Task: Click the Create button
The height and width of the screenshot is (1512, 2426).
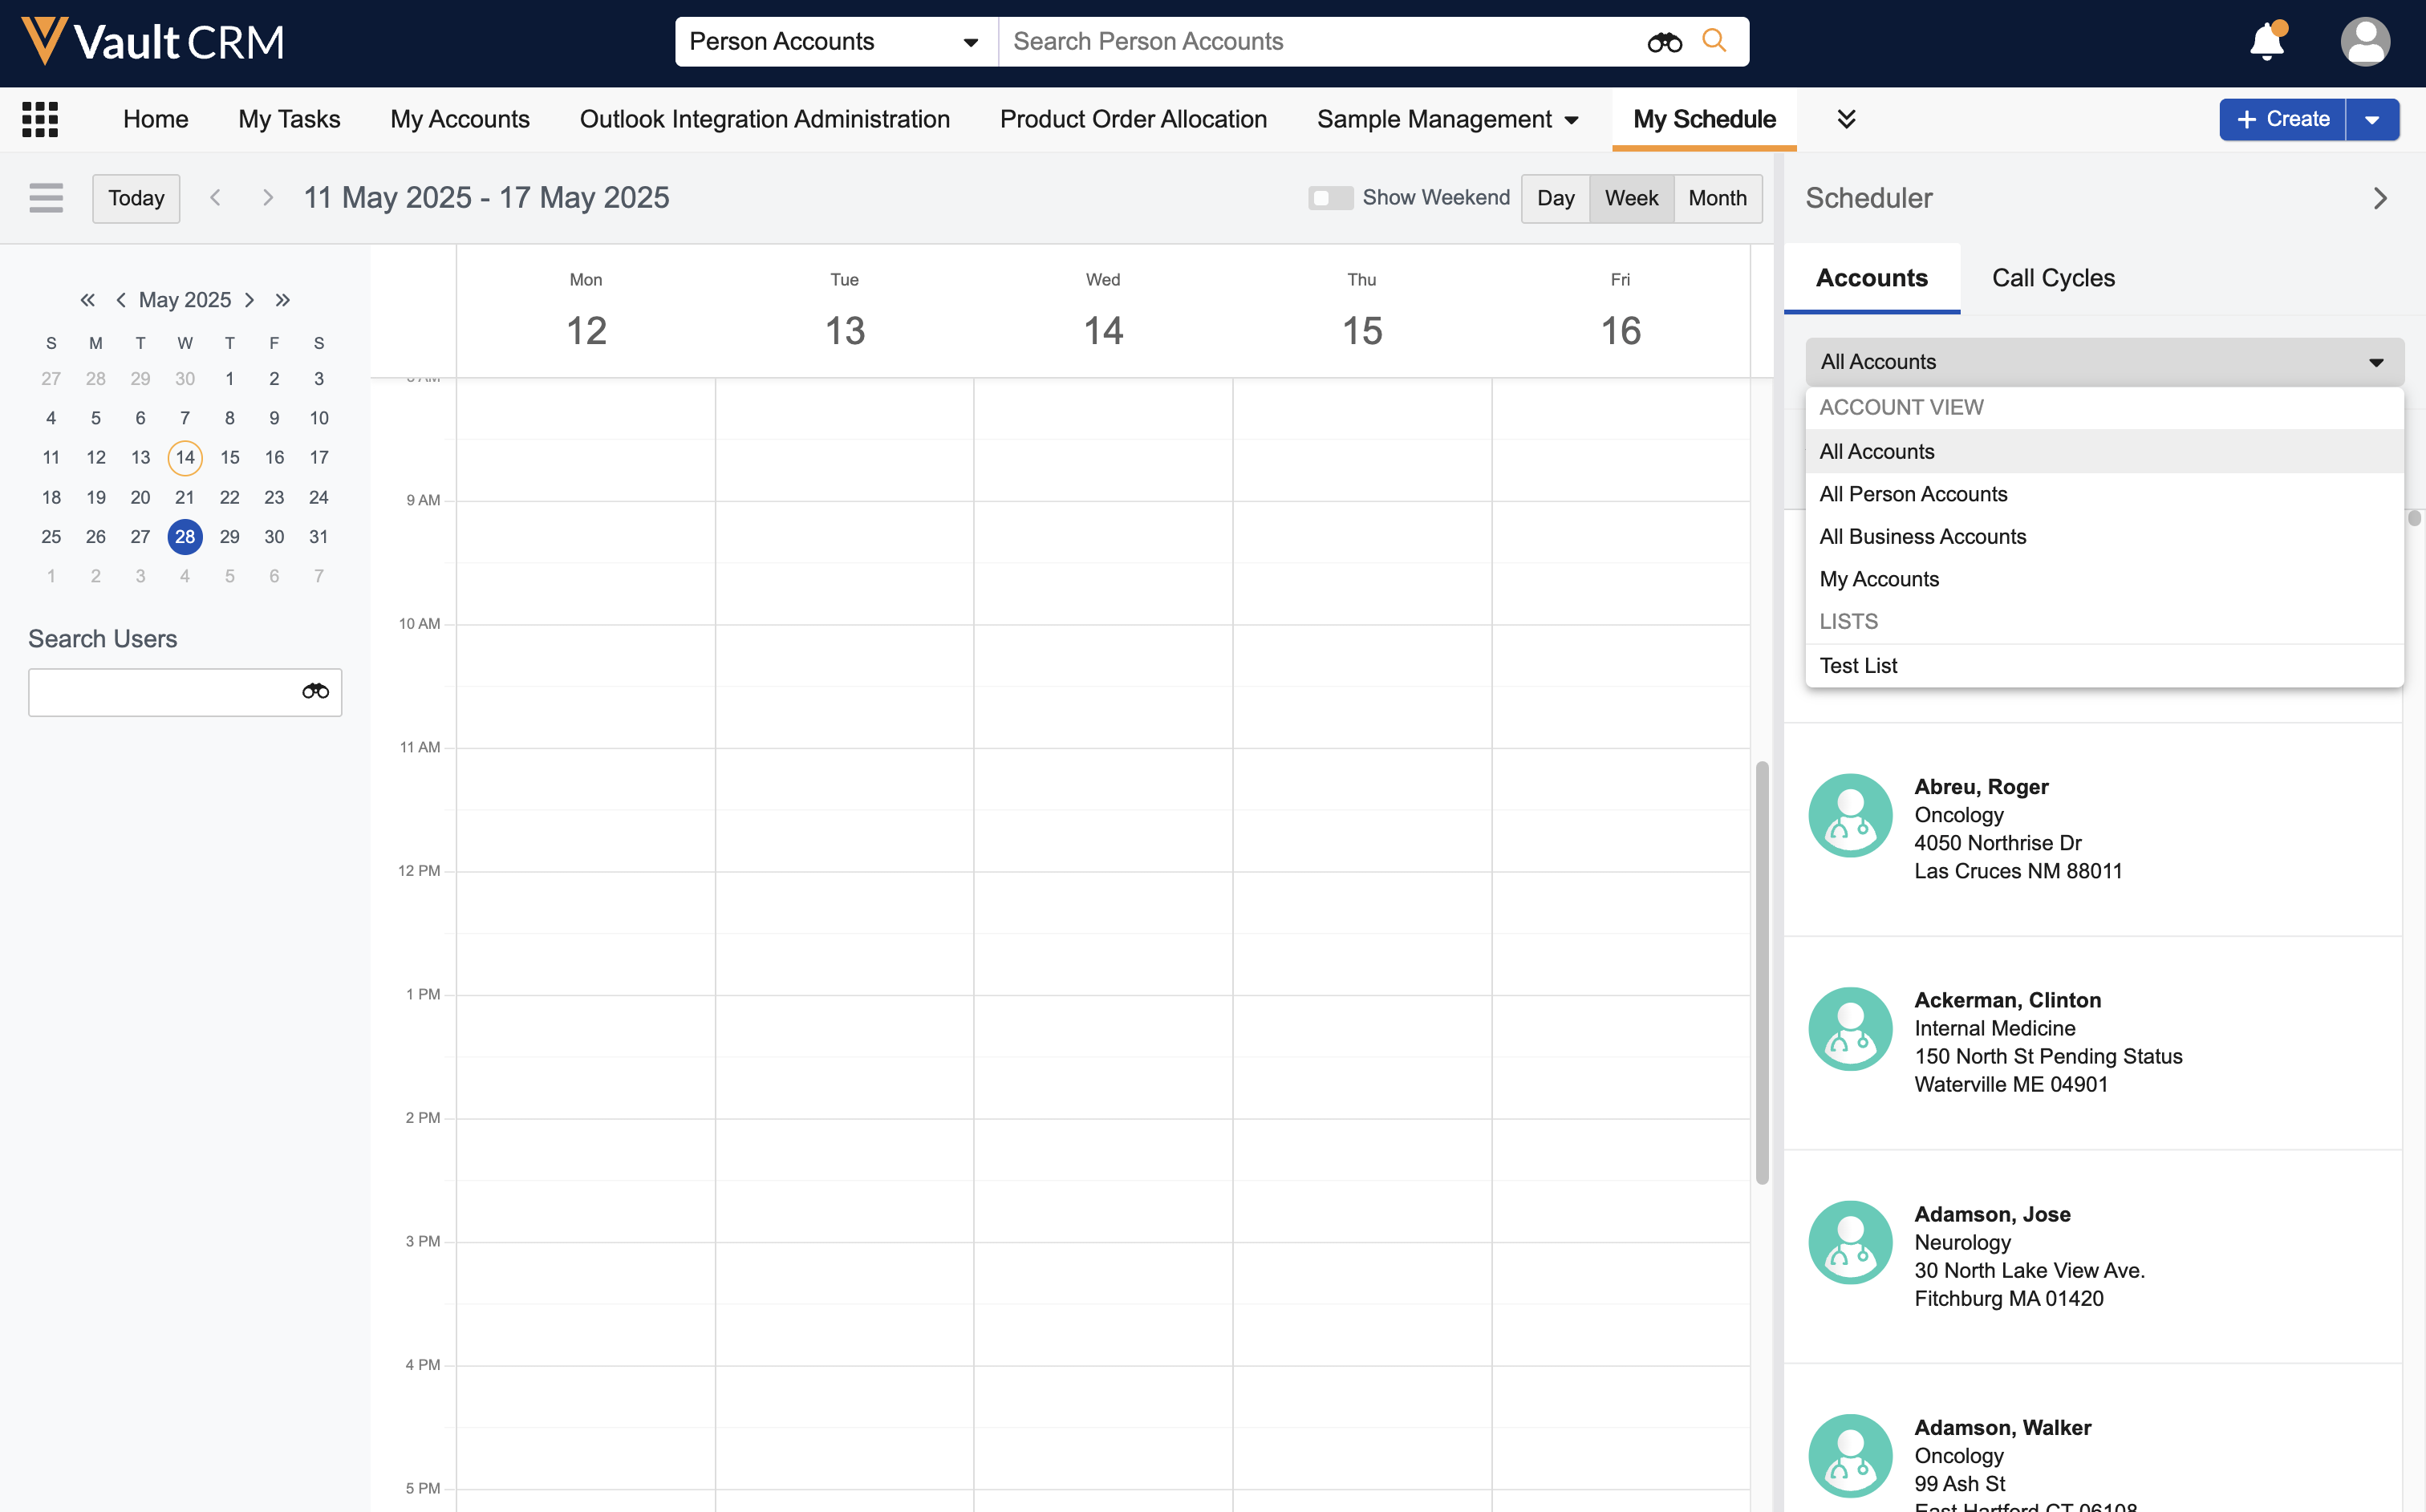Action: coord(2282,119)
